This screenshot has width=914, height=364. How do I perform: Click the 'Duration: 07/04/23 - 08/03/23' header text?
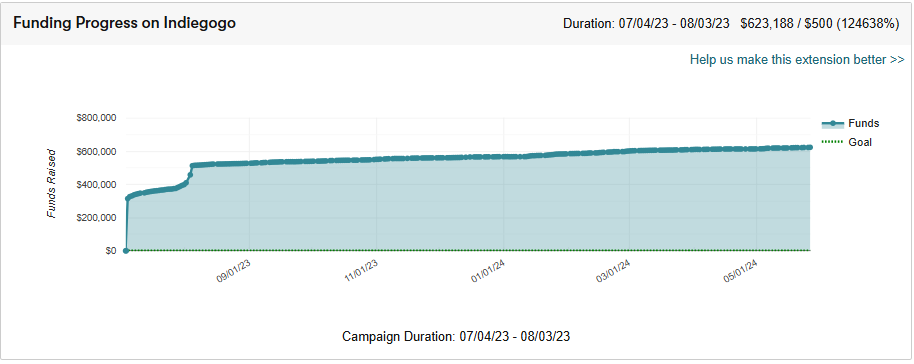[x=646, y=24]
